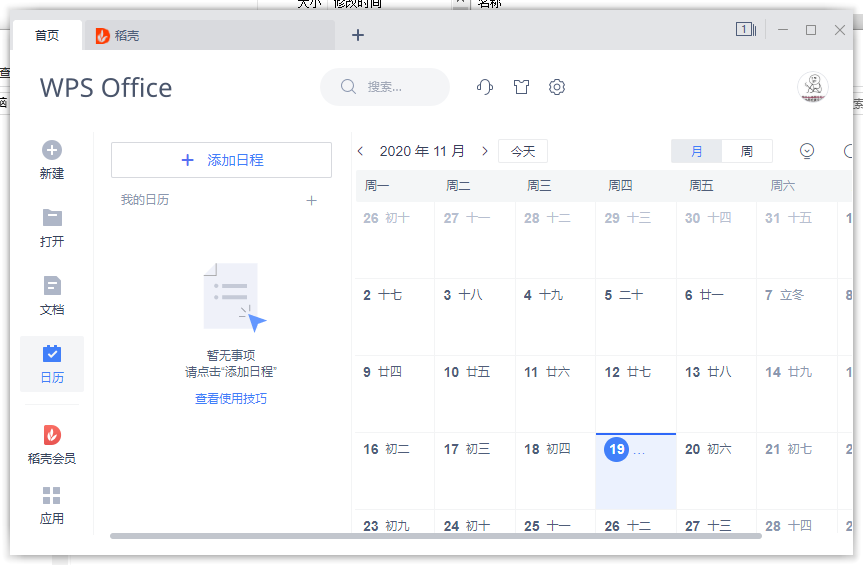Add a new tab with plus icon
Viewport: 863px width, 565px height.
[358, 35]
